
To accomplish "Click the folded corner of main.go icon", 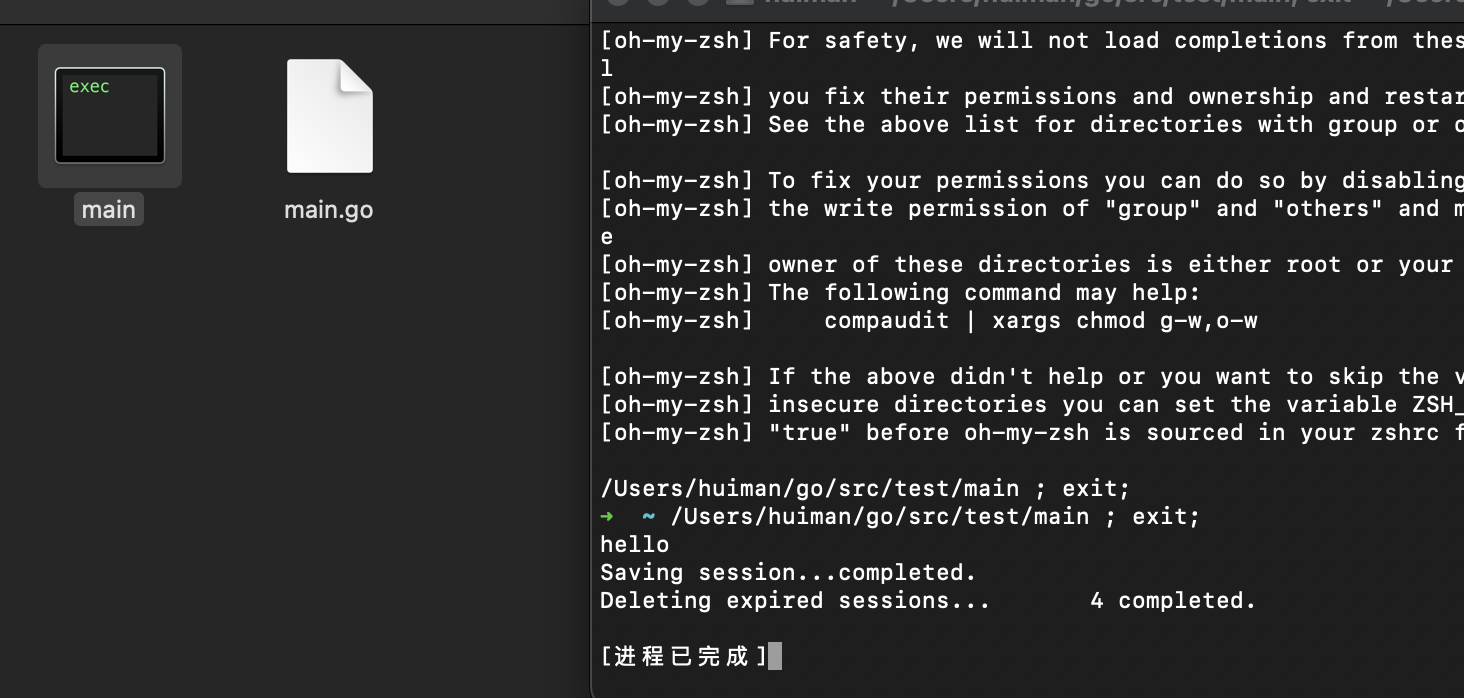I will (x=356, y=75).
